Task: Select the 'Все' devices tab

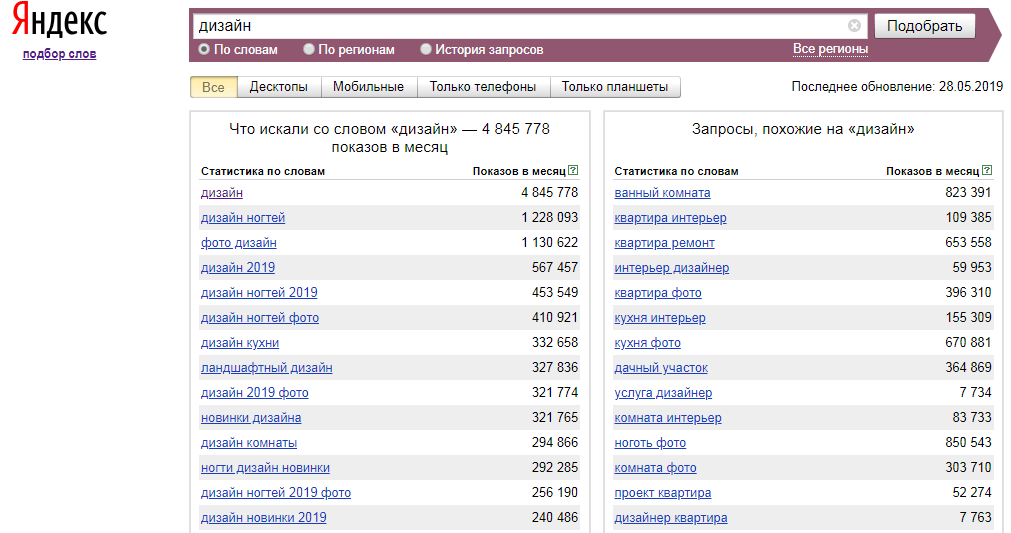Action: tap(213, 87)
